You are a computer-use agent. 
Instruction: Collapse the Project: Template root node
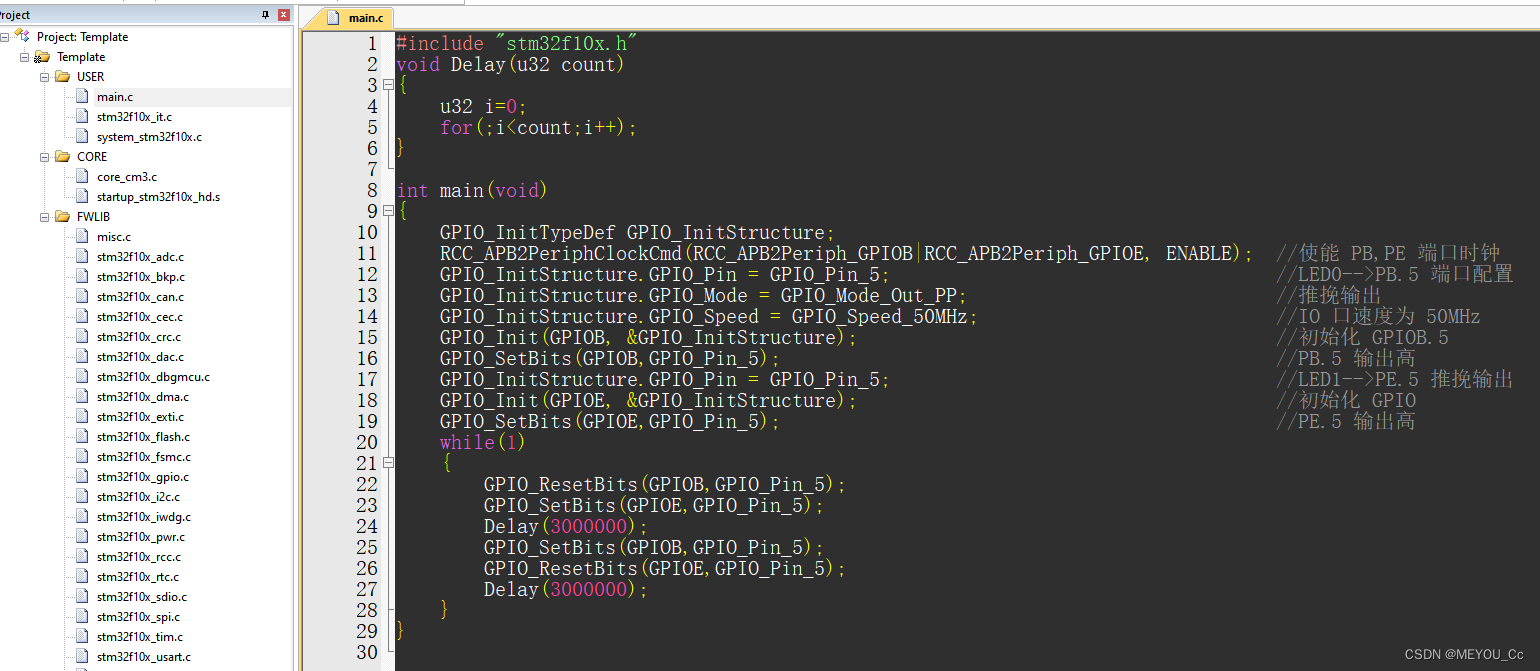point(5,37)
